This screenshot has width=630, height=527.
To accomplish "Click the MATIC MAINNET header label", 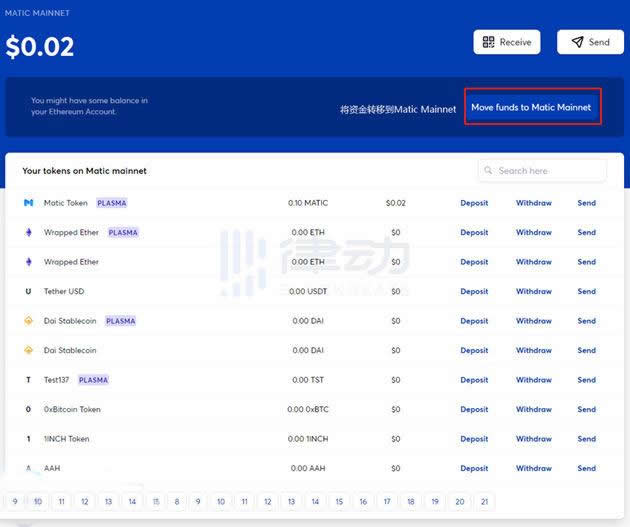I will [37, 13].
